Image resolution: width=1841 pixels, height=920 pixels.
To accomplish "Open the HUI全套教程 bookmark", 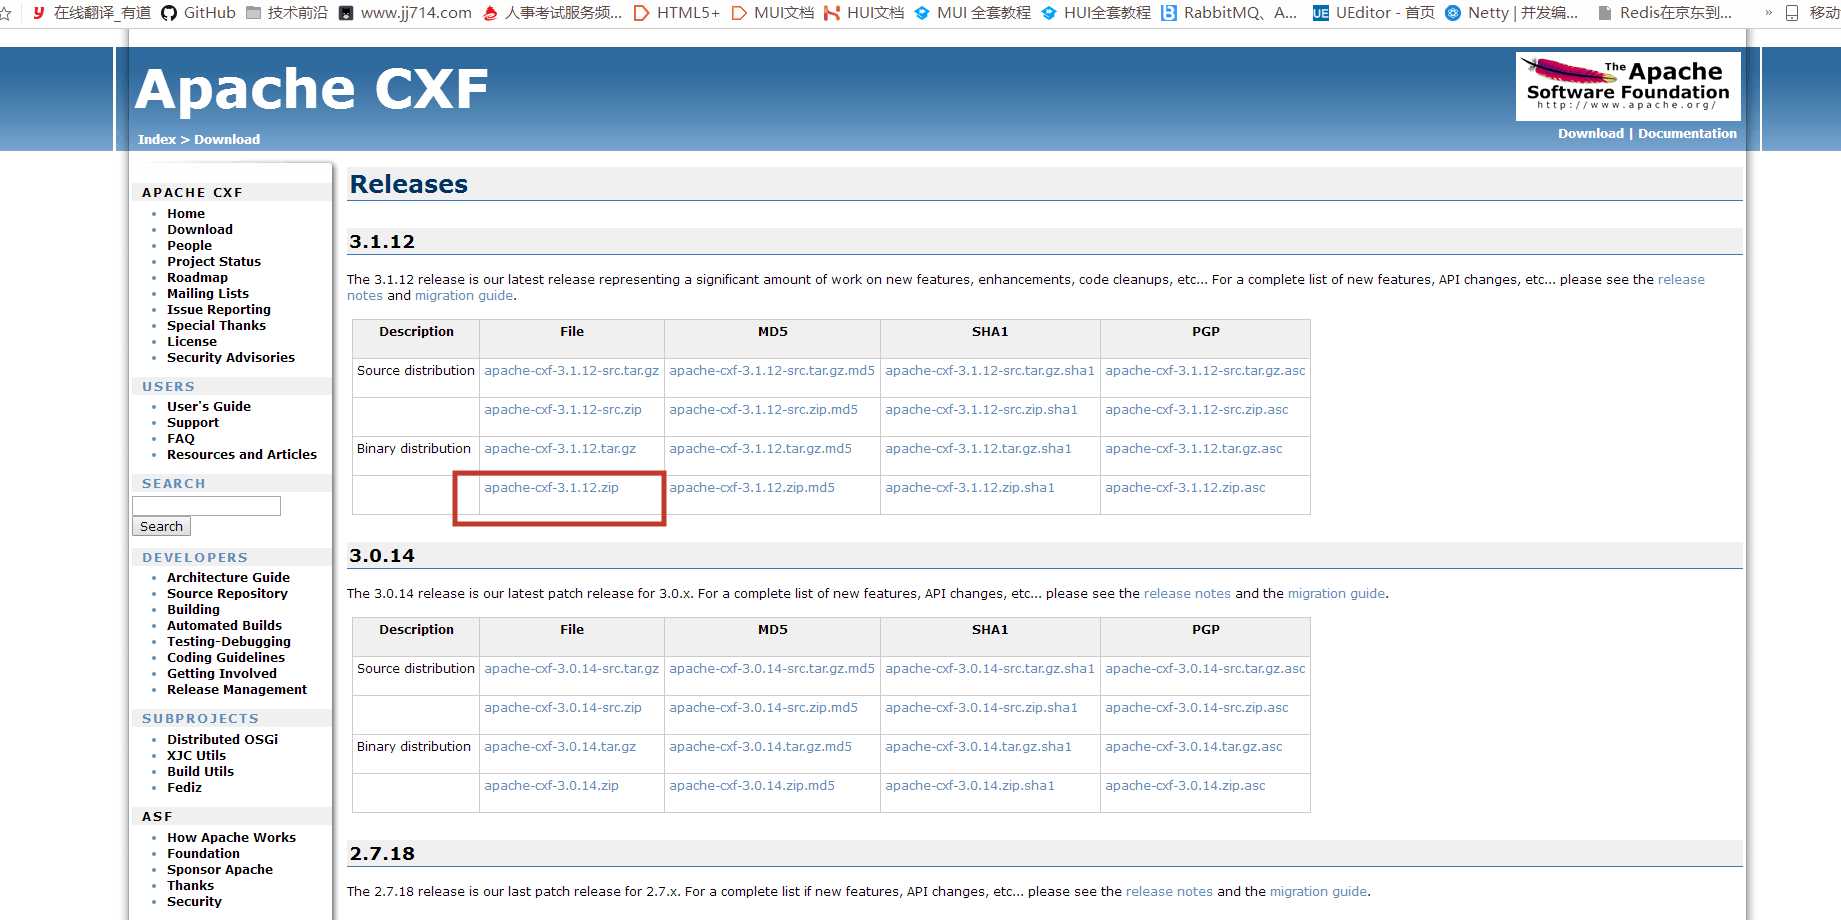I will click(1096, 13).
